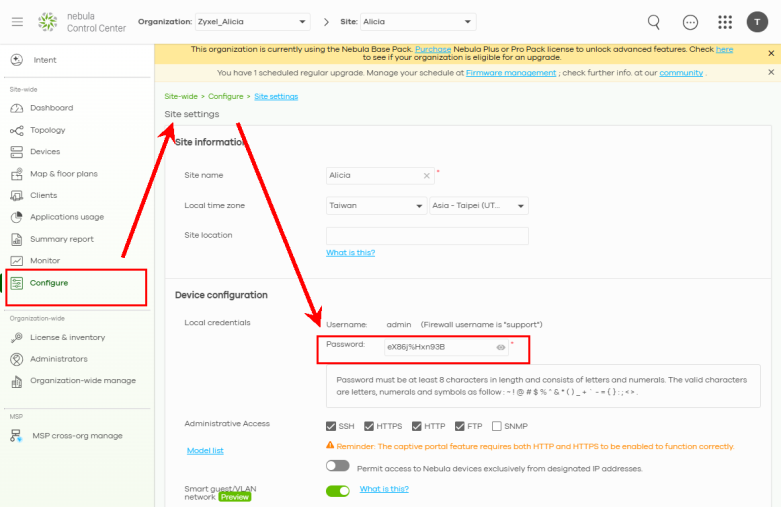Click the Monitor chart icon

click(x=17, y=260)
